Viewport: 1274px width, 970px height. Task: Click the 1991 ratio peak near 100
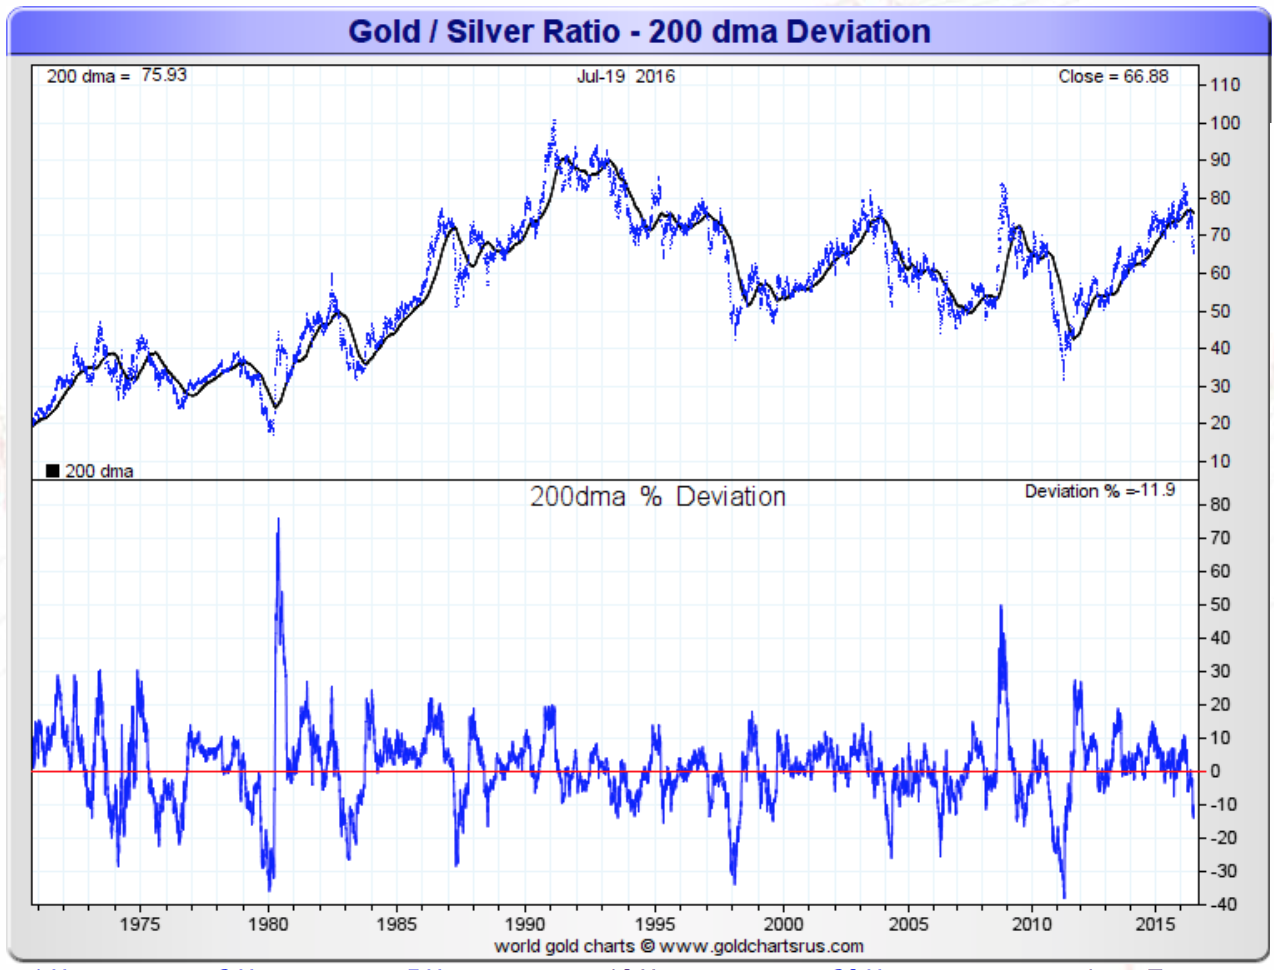[x=553, y=122]
